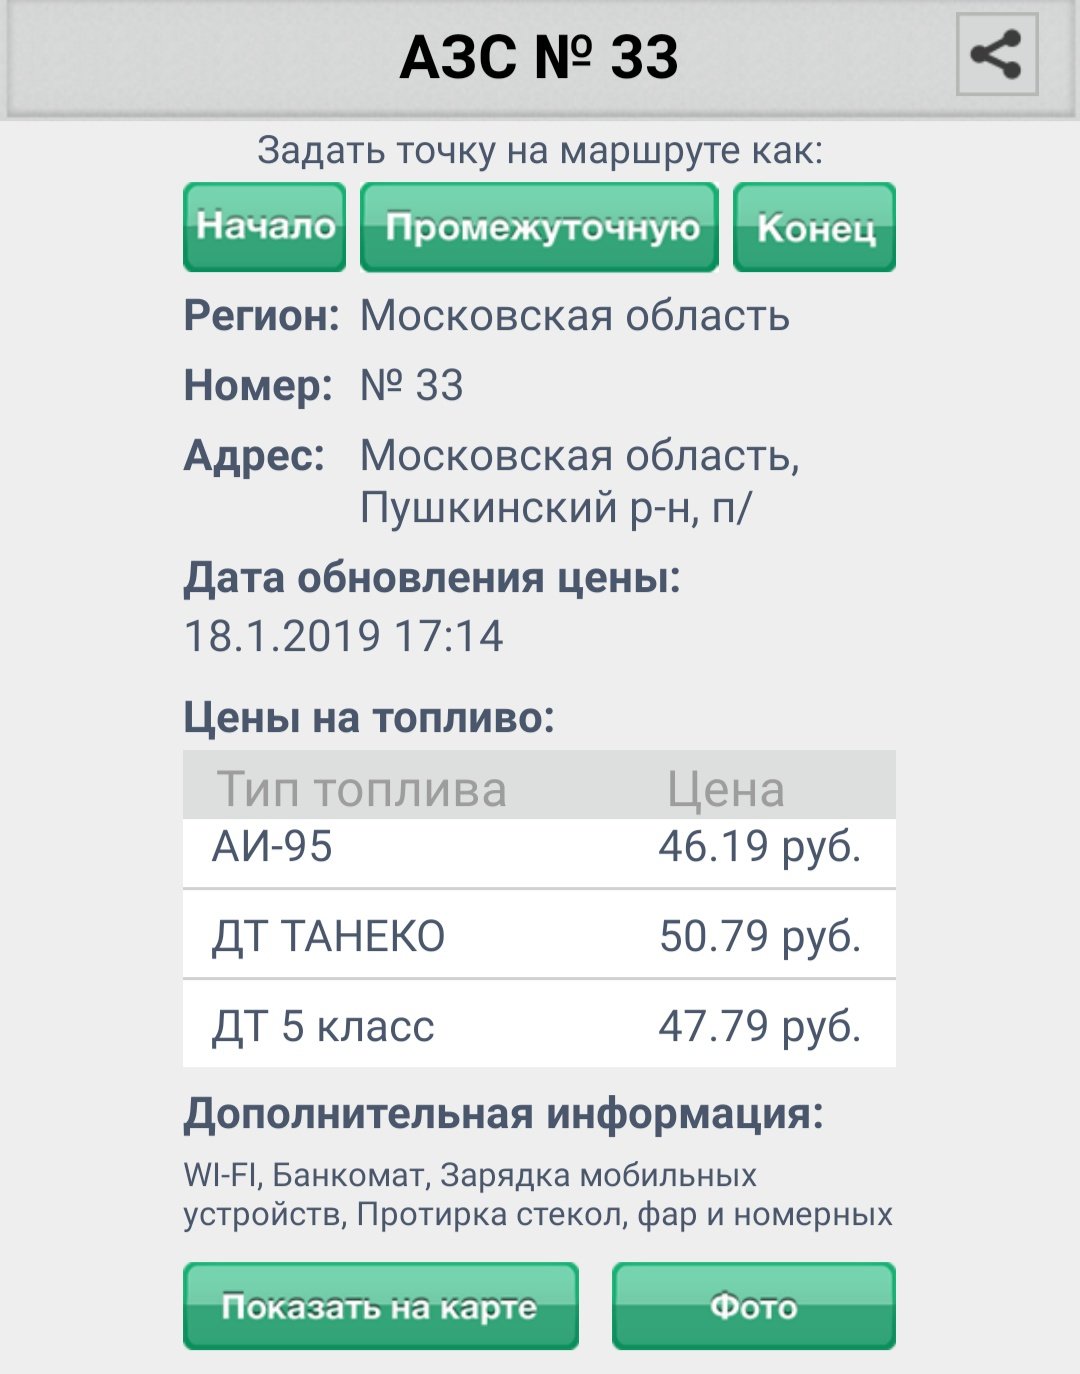Tap the Цена column header

(726, 789)
